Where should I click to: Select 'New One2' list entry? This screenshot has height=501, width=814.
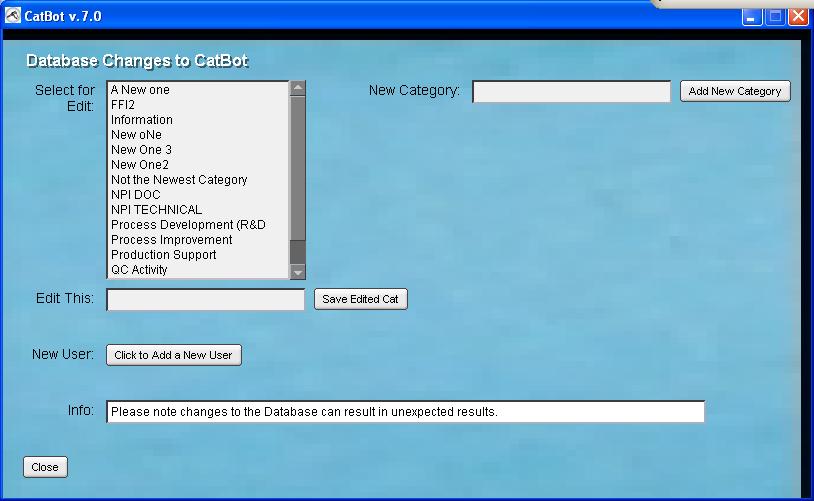pos(197,165)
